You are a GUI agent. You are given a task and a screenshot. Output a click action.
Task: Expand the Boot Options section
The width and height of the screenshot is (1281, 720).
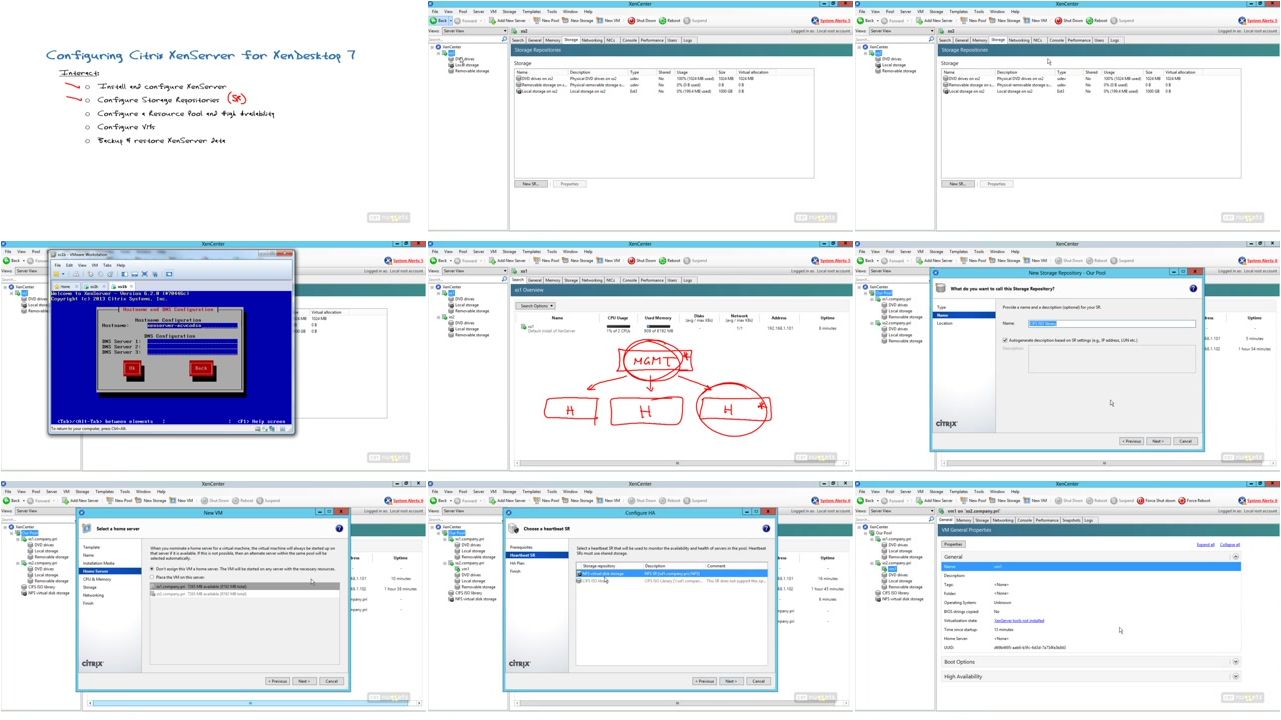click(x=1236, y=662)
